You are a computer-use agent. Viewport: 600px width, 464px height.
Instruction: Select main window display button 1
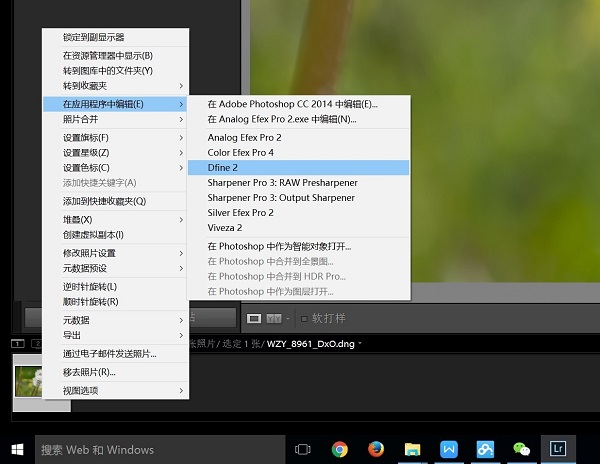pos(18,344)
